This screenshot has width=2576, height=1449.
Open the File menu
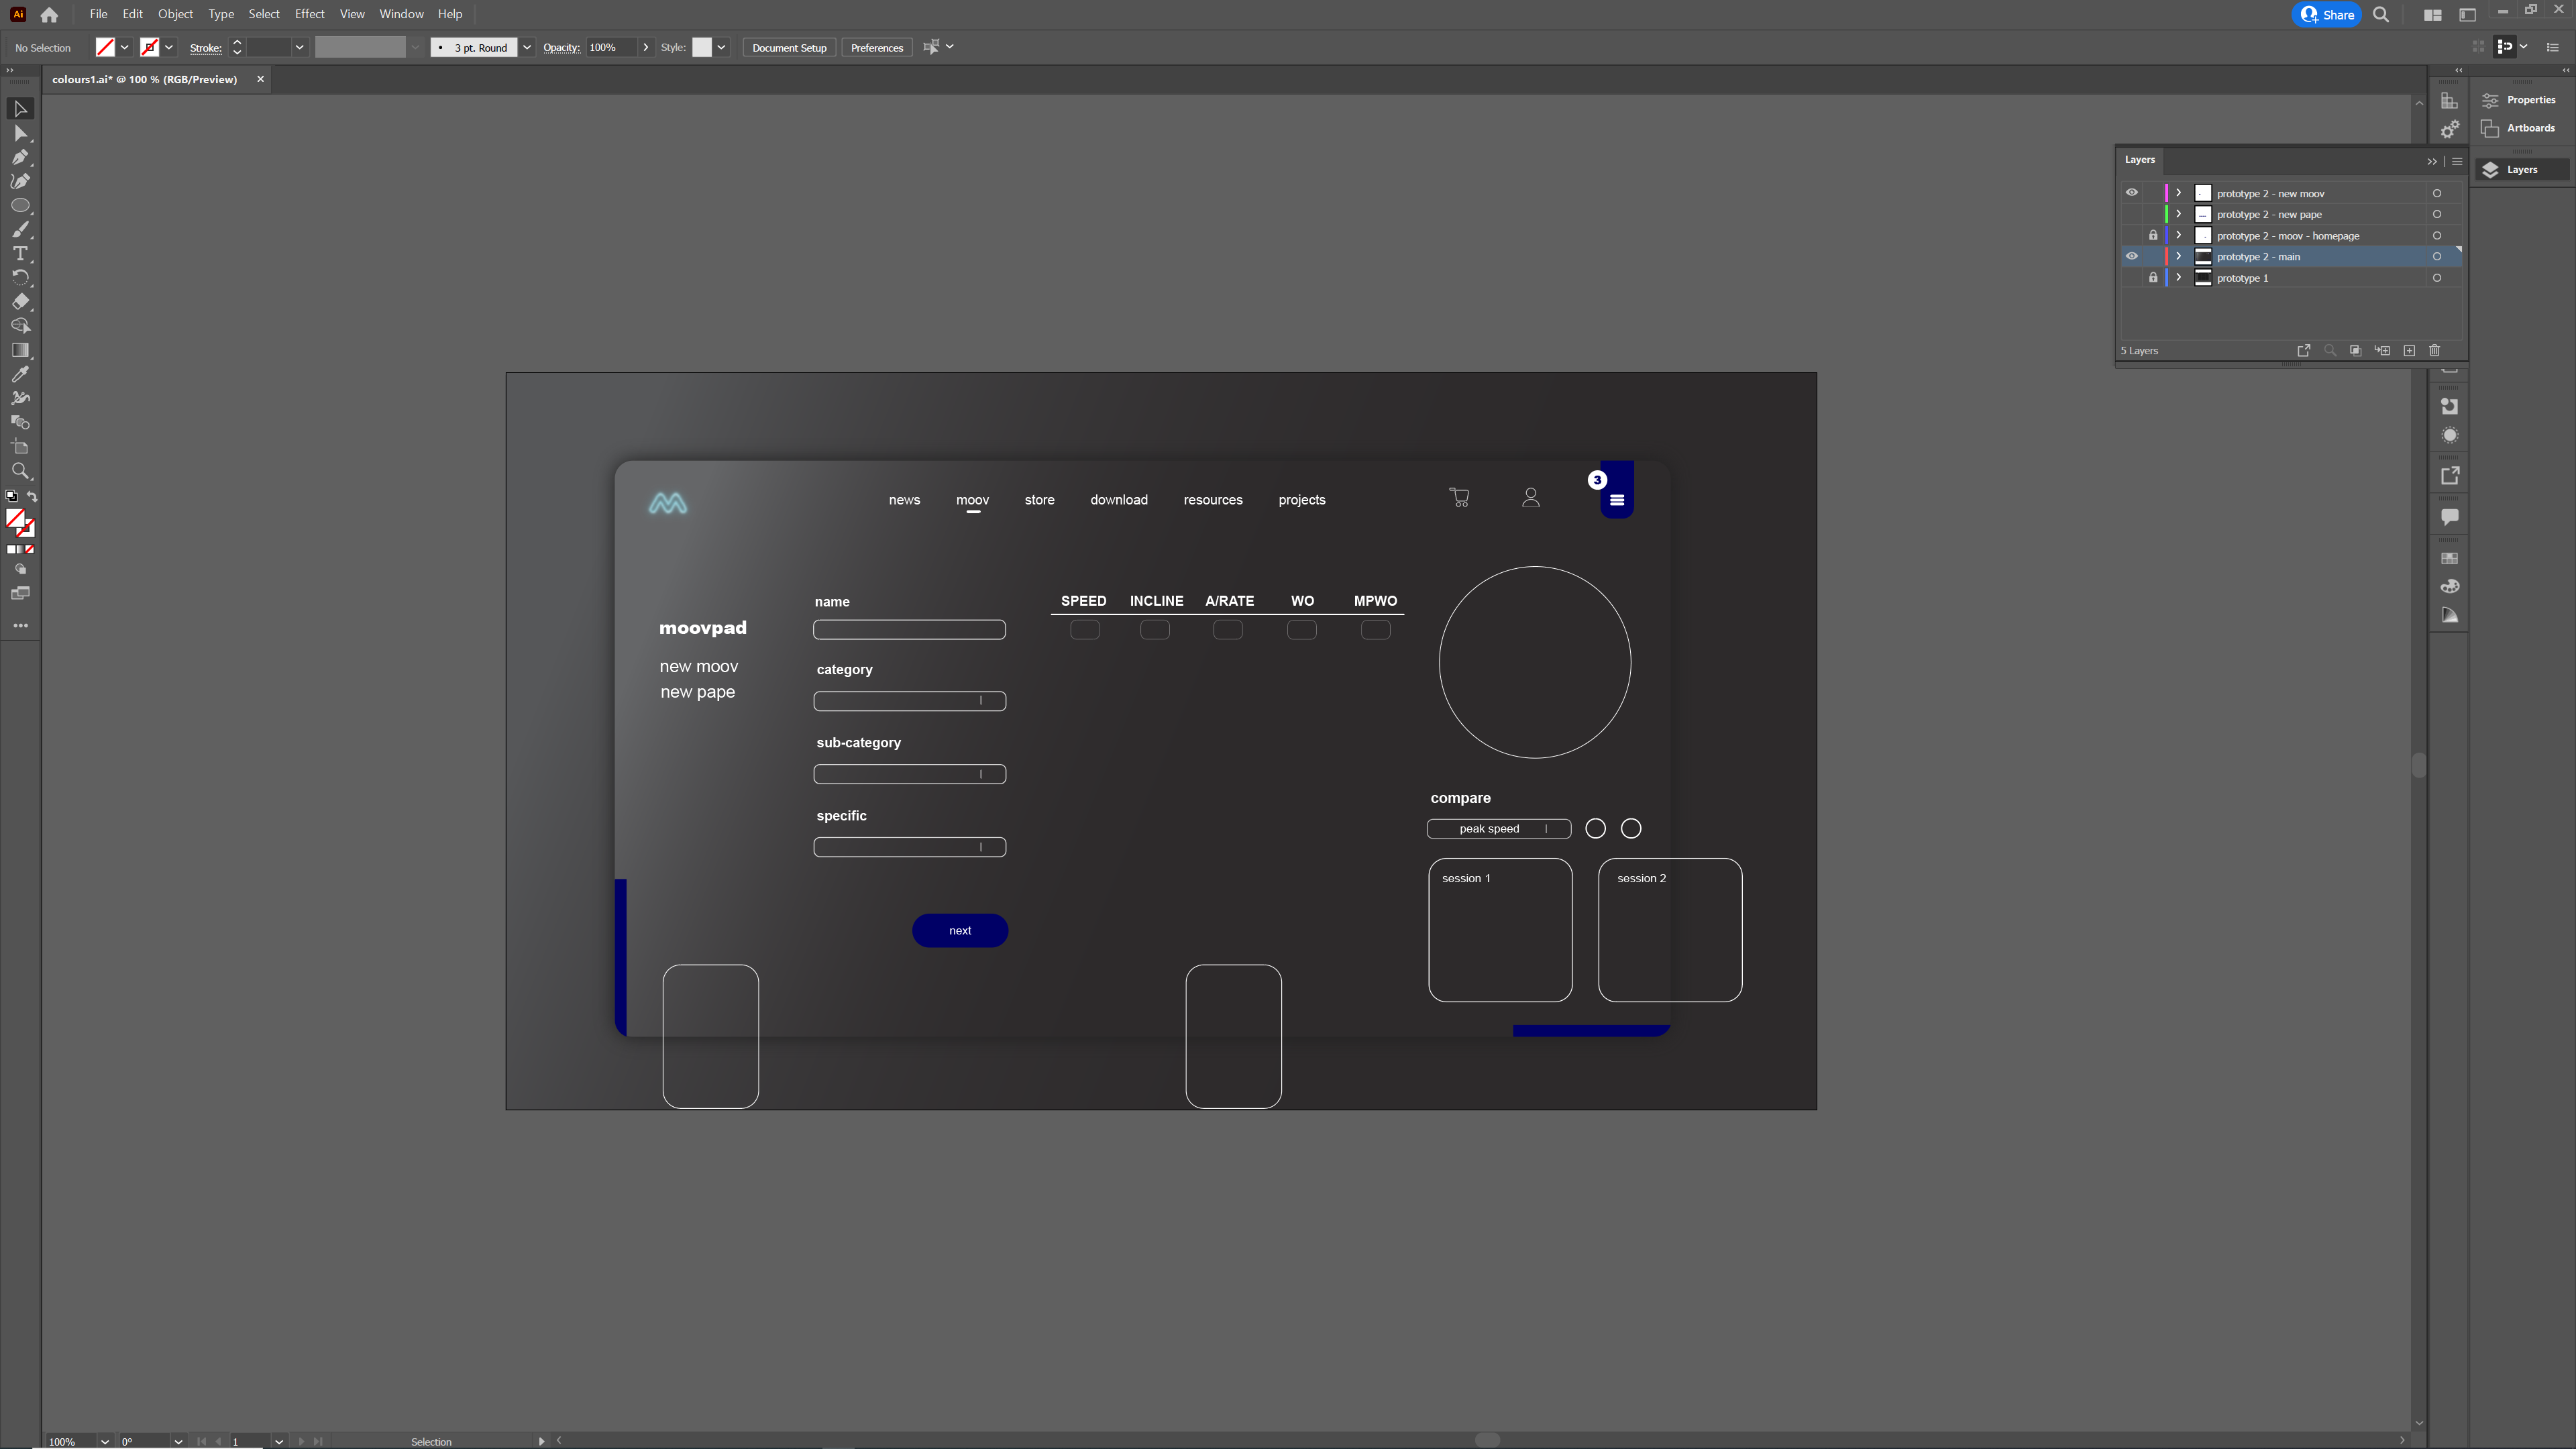pyautogui.click(x=98, y=14)
